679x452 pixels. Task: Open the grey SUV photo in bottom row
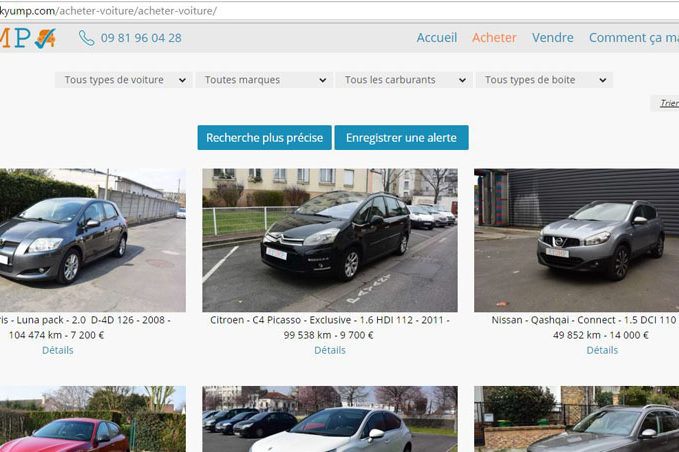click(576, 419)
